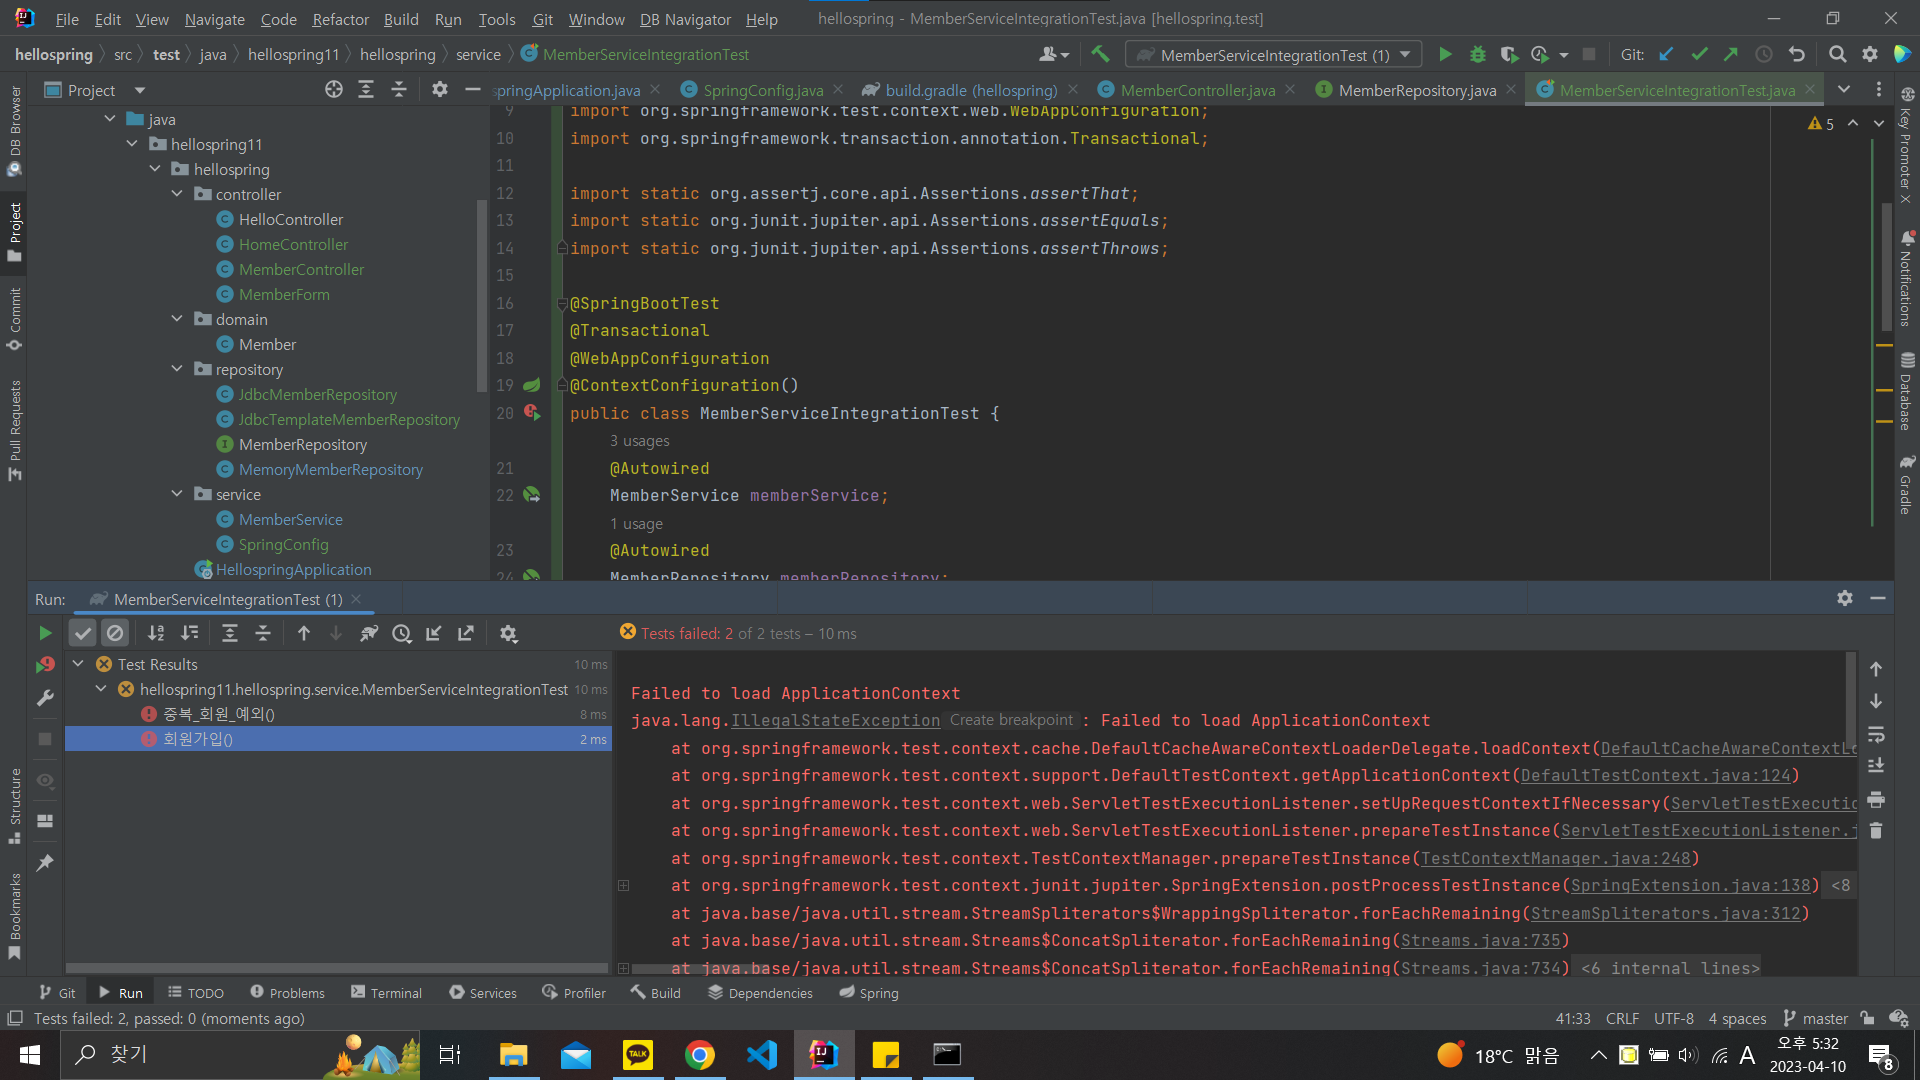
Task: Click Create breakpoint link
Action: click(1011, 720)
